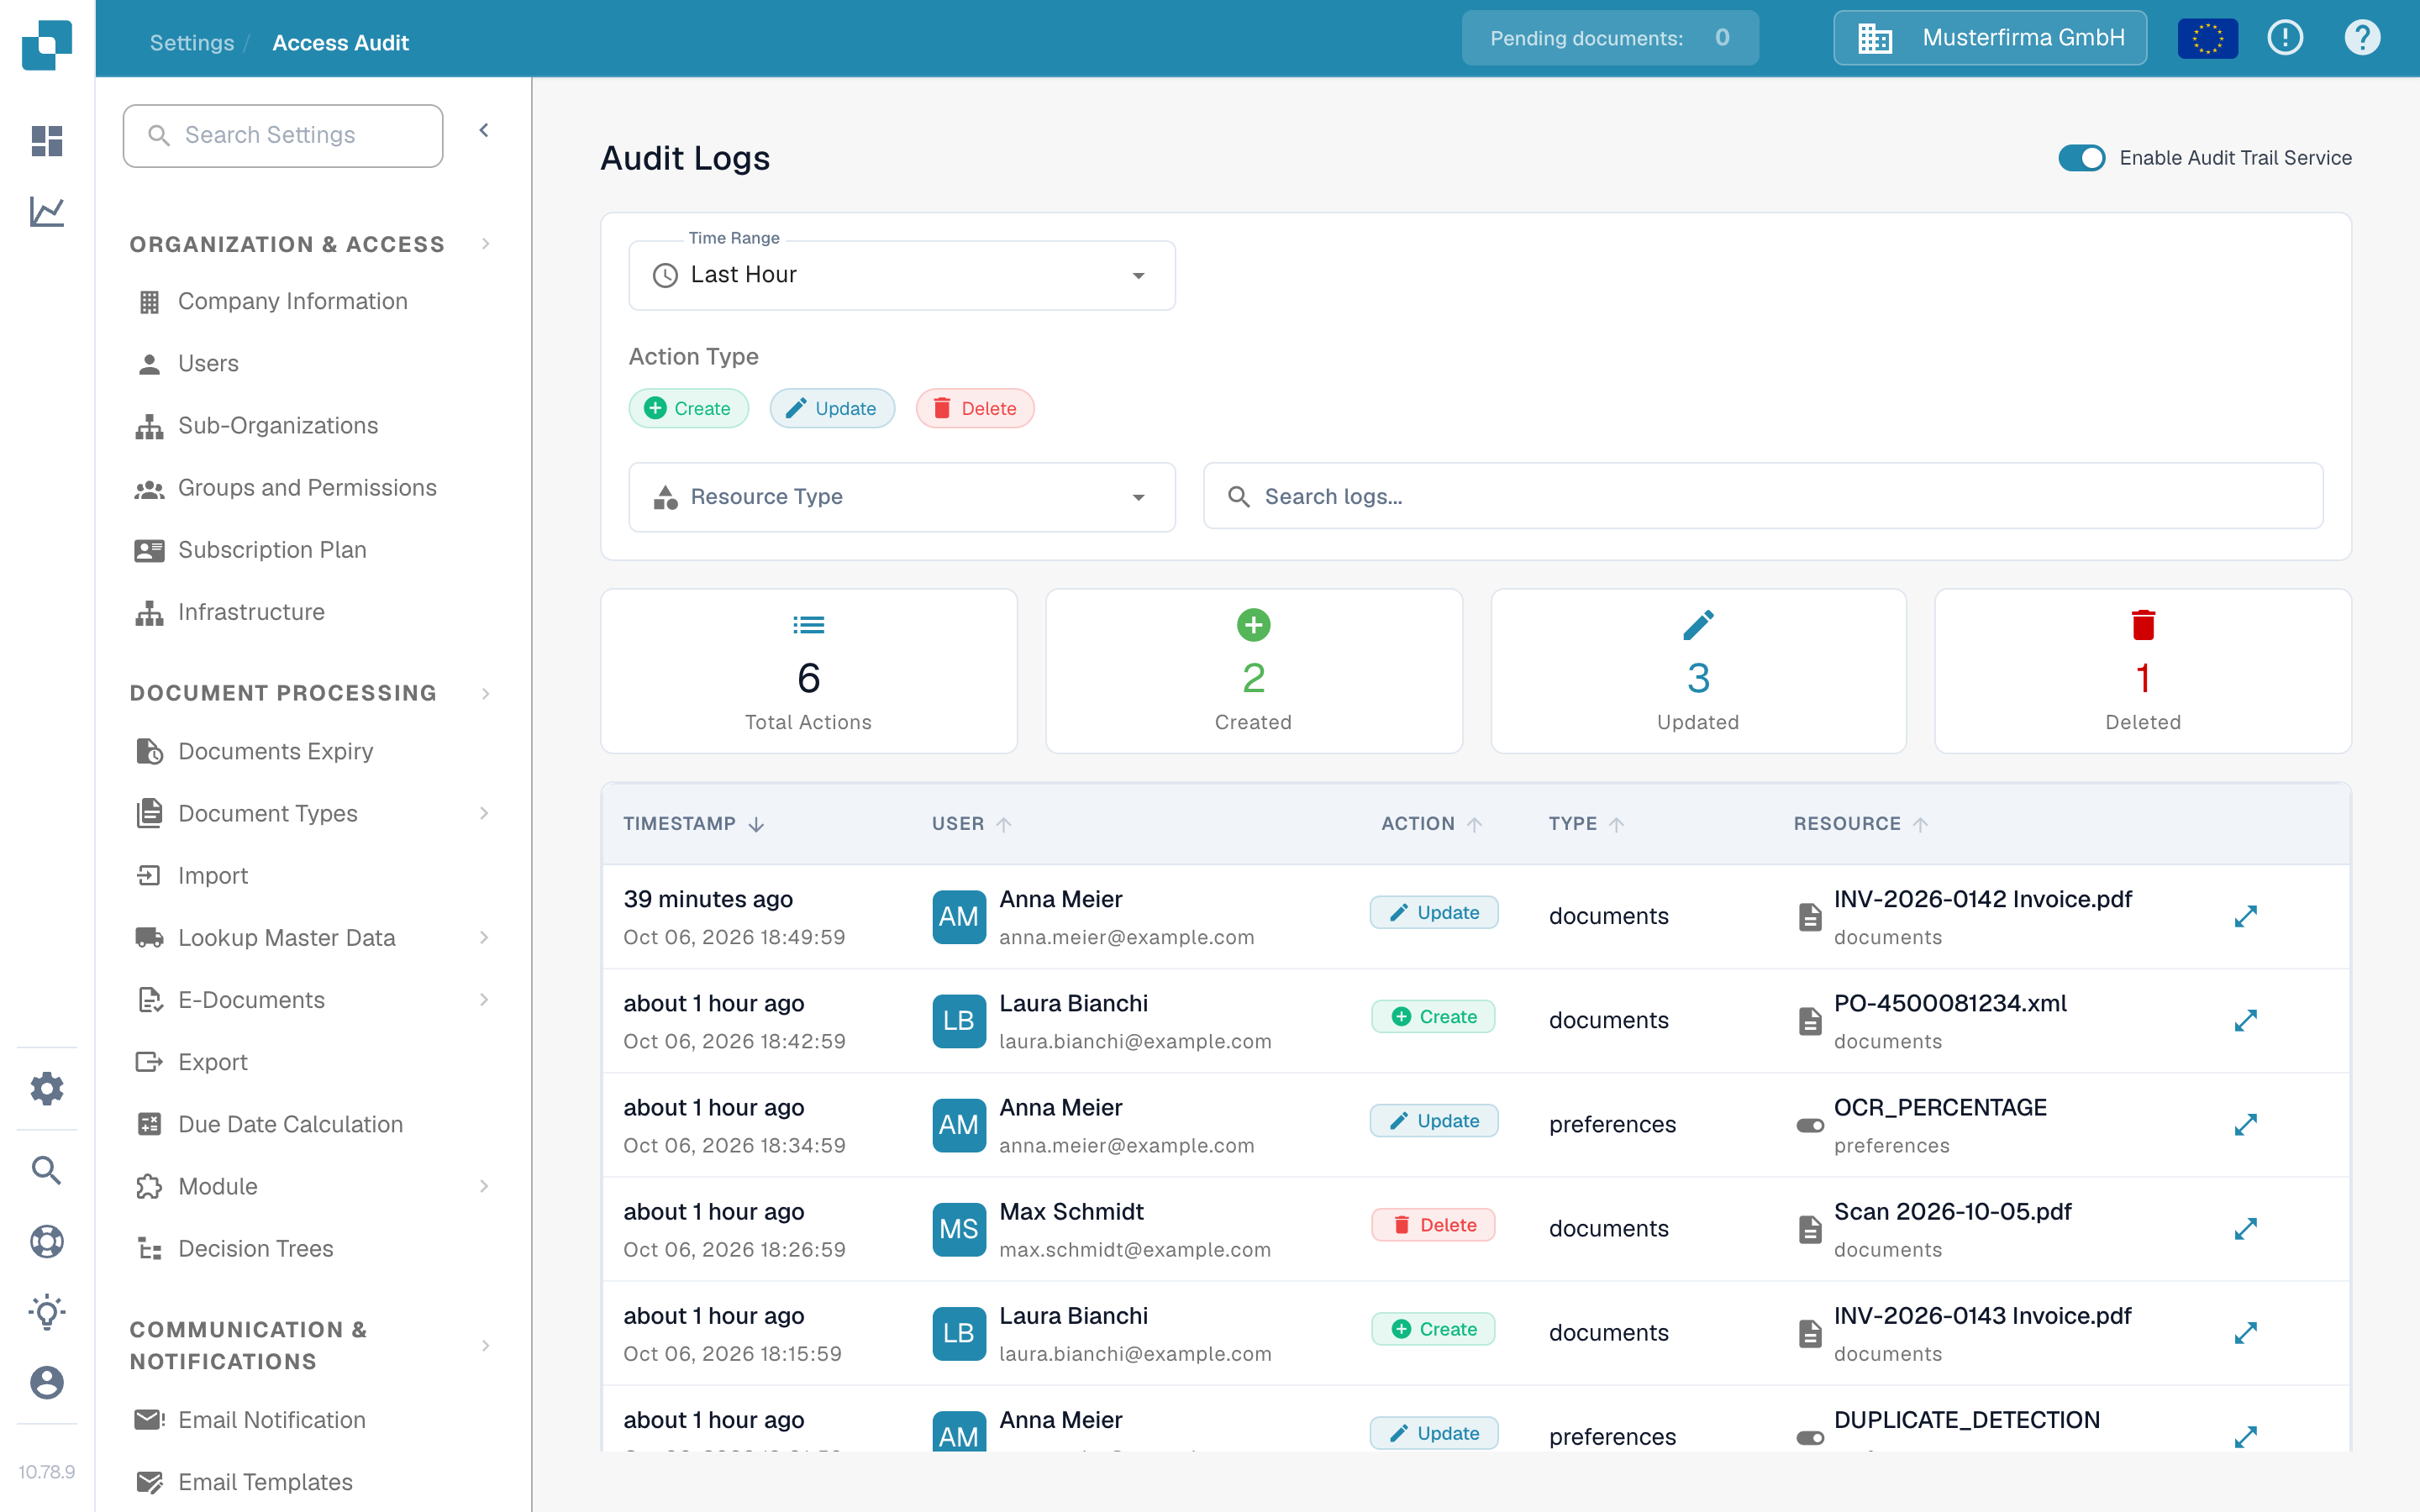Open the Time Range Last Hour dropdown
The width and height of the screenshot is (2420, 1512).
(901, 275)
